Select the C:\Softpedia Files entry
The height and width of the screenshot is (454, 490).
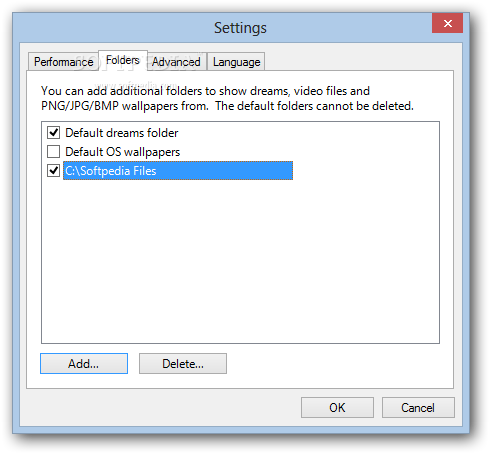click(x=178, y=171)
